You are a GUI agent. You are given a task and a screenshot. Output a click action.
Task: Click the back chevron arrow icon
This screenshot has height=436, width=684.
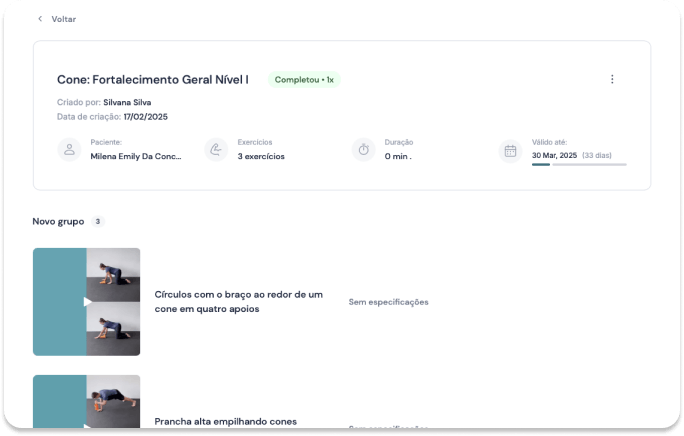tap(40, 19)
